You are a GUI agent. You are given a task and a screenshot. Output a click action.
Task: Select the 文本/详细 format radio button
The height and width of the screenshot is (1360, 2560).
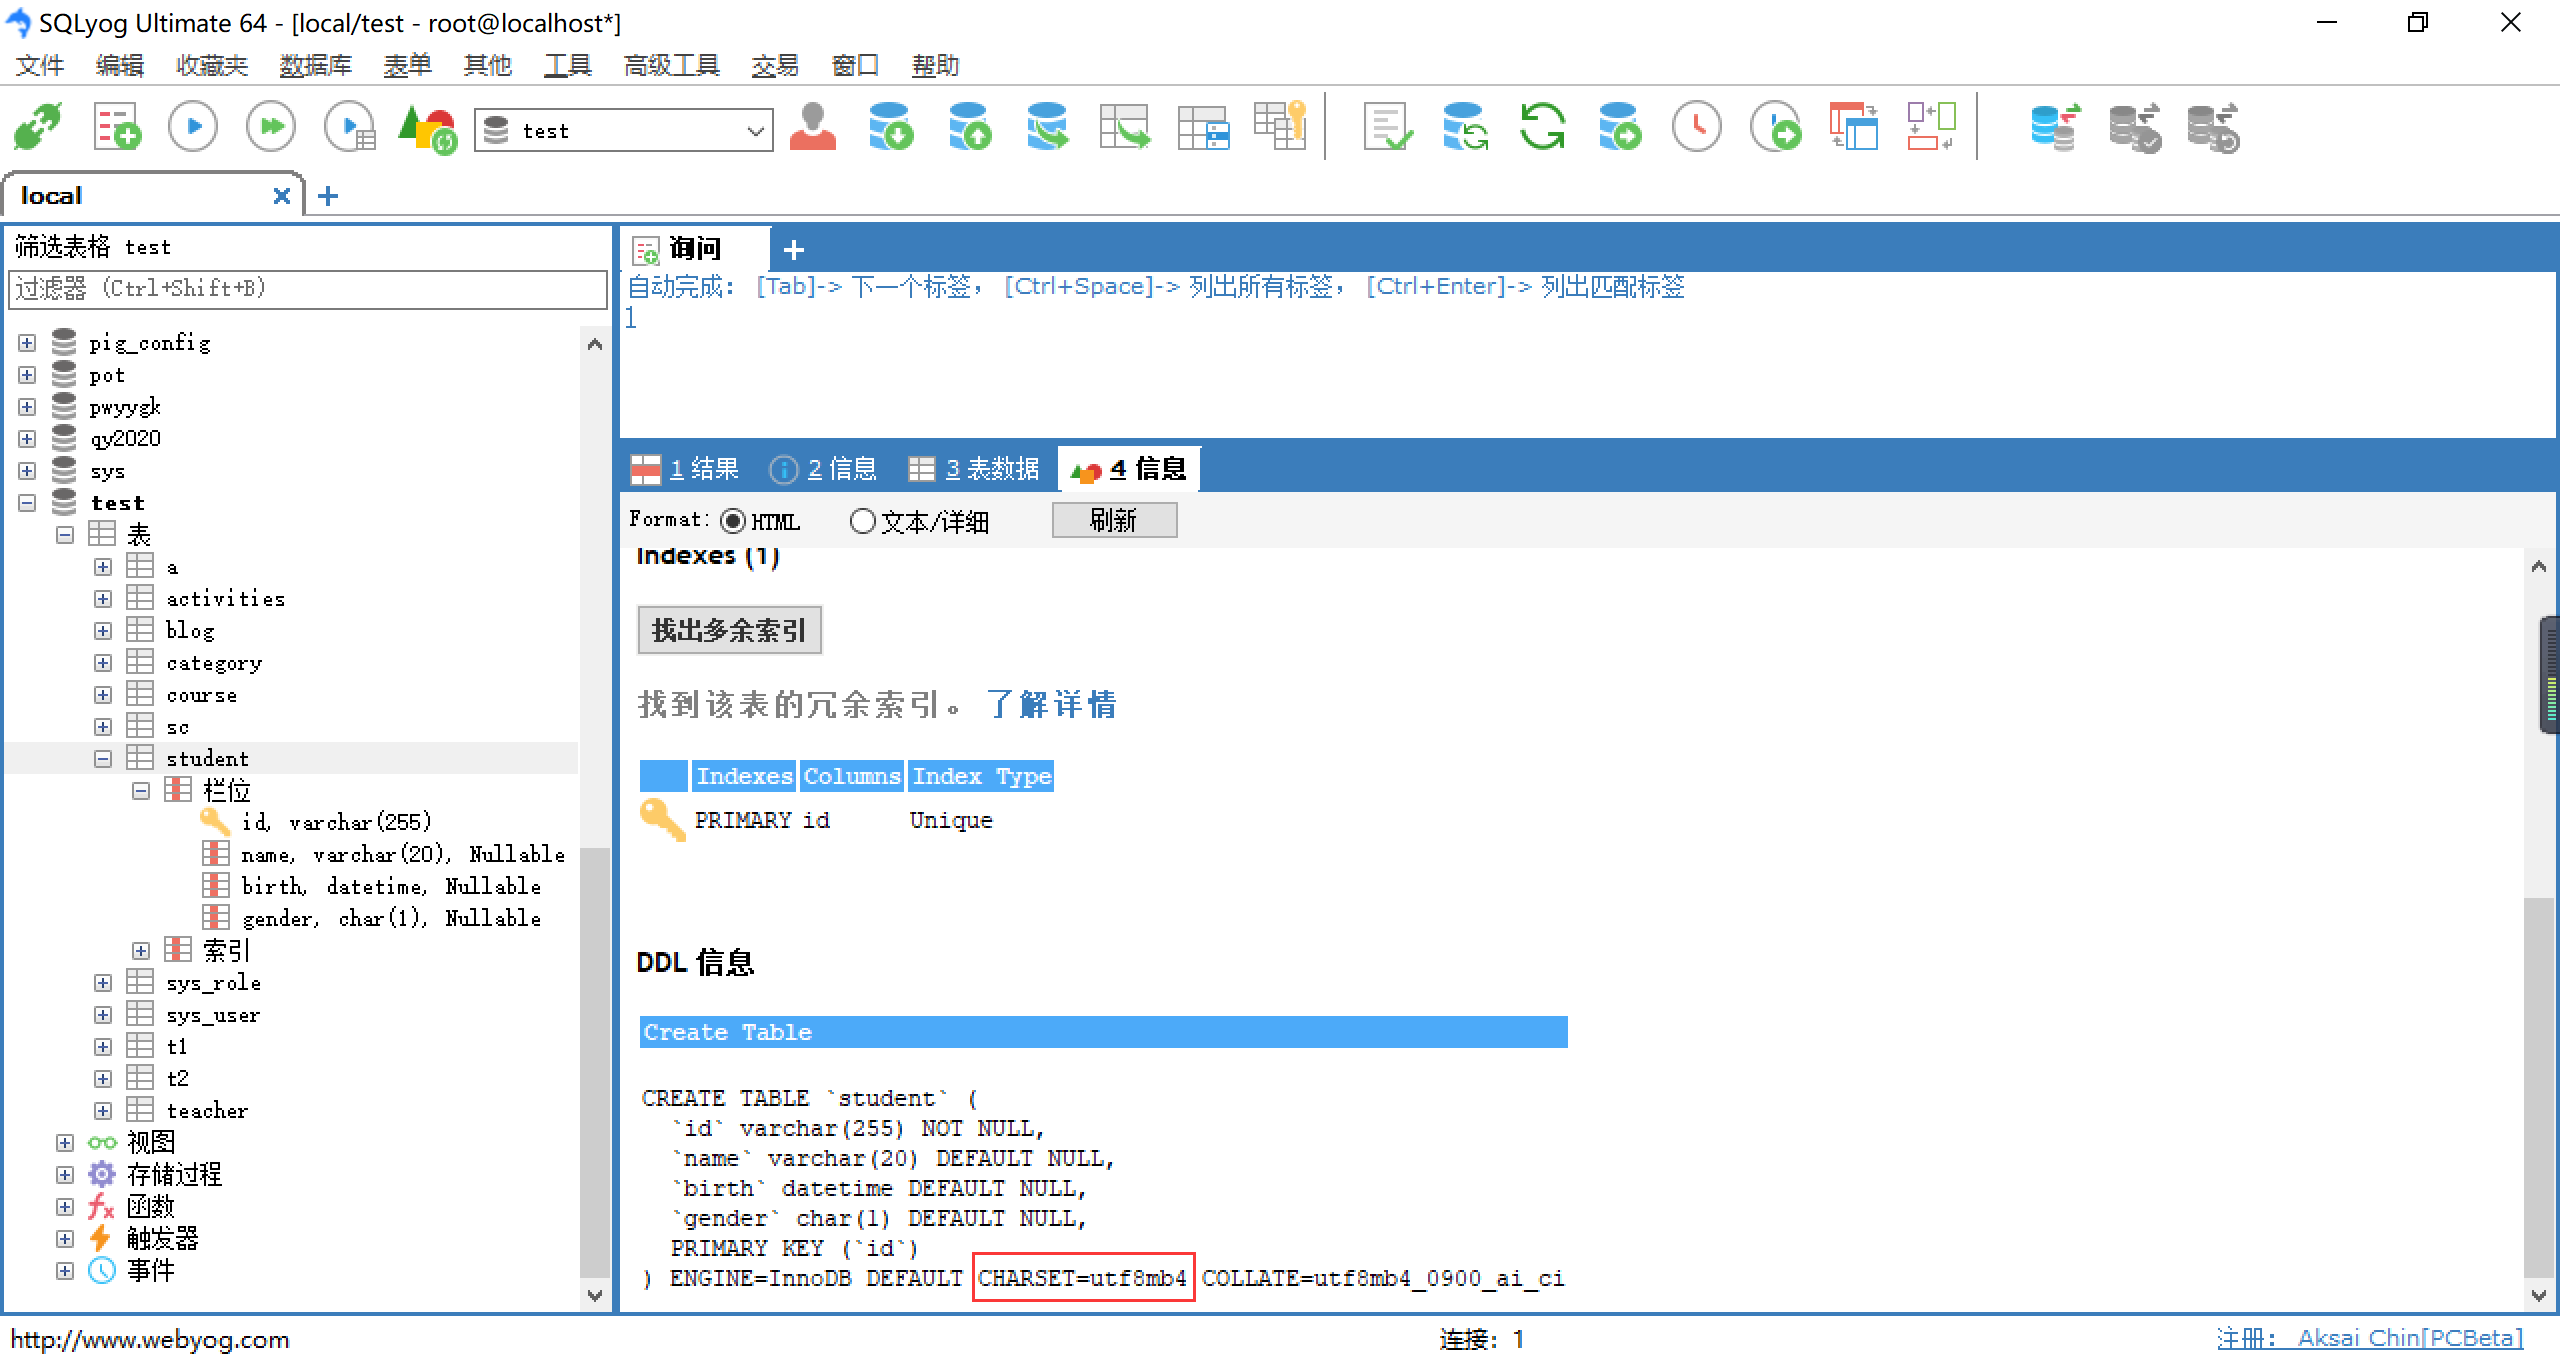(862, 521)
